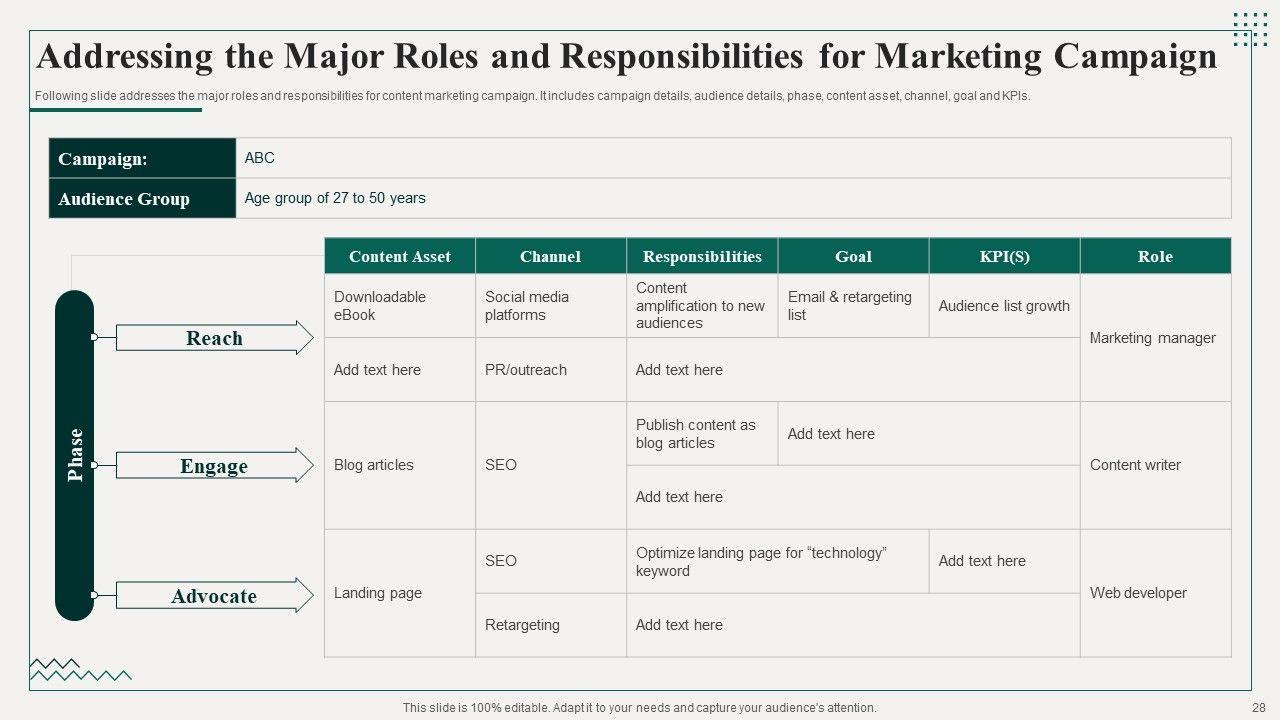Click the 'Marketing manager' role cell
The width and height of the screenshot is (1280, 720).
(x=1155, y=338)
